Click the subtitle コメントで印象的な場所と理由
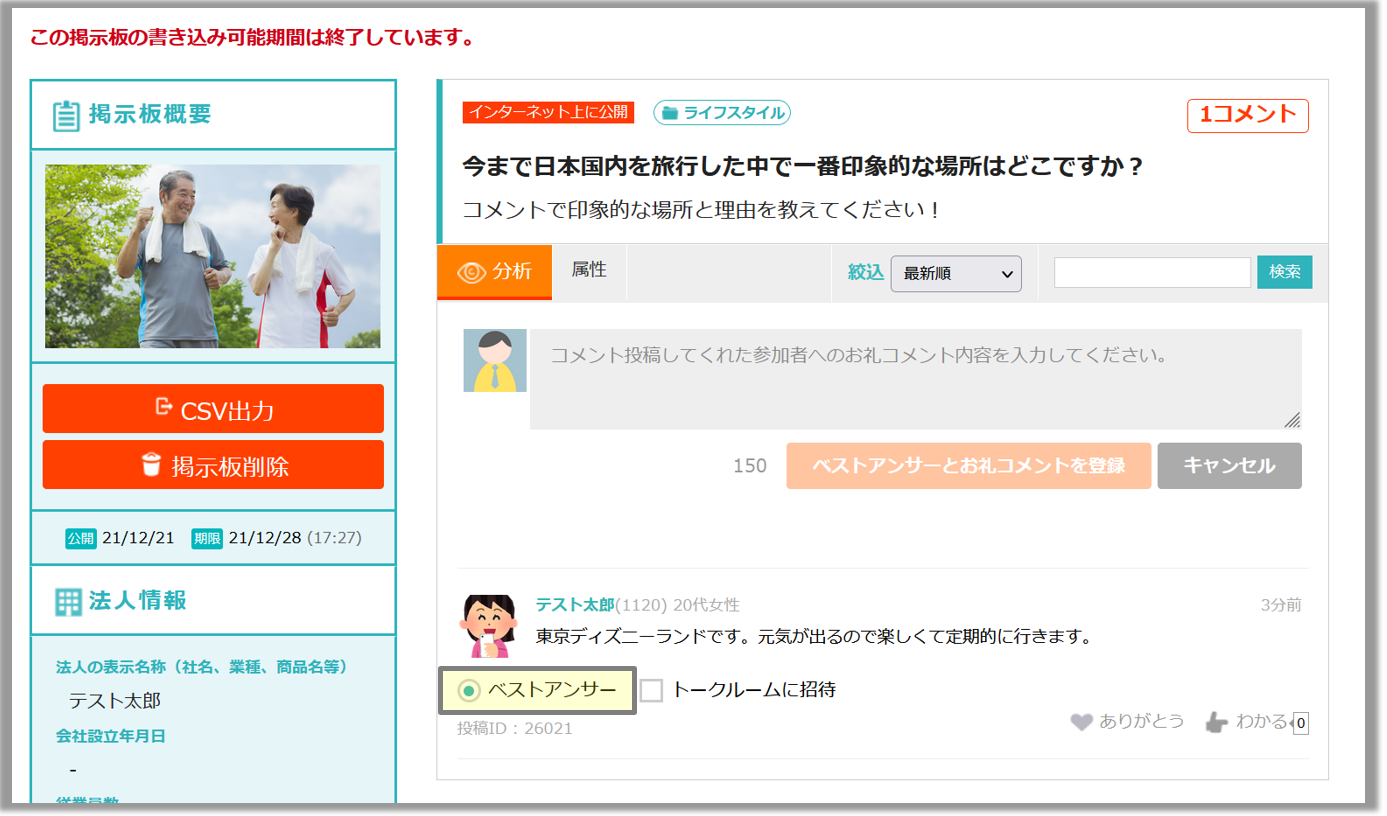The image size is (1387, 816). point(702,211)
